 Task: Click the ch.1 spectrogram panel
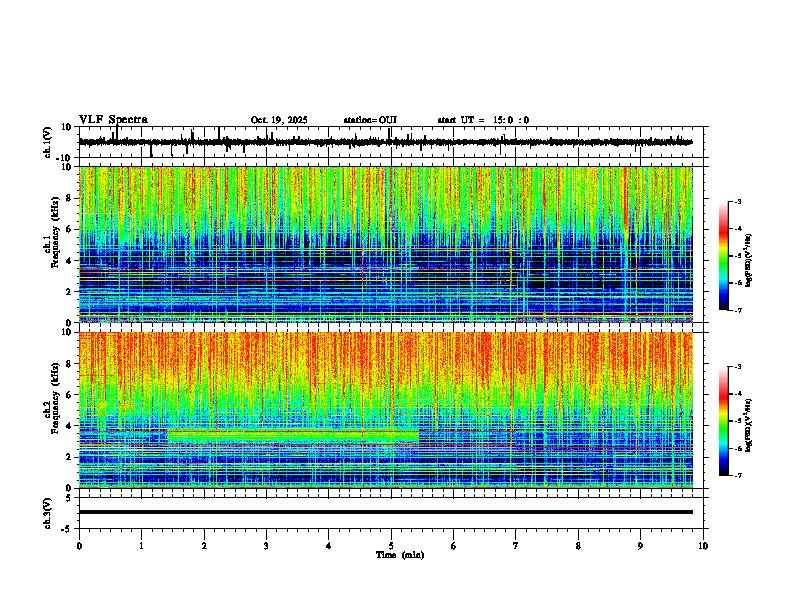point(386,244)
